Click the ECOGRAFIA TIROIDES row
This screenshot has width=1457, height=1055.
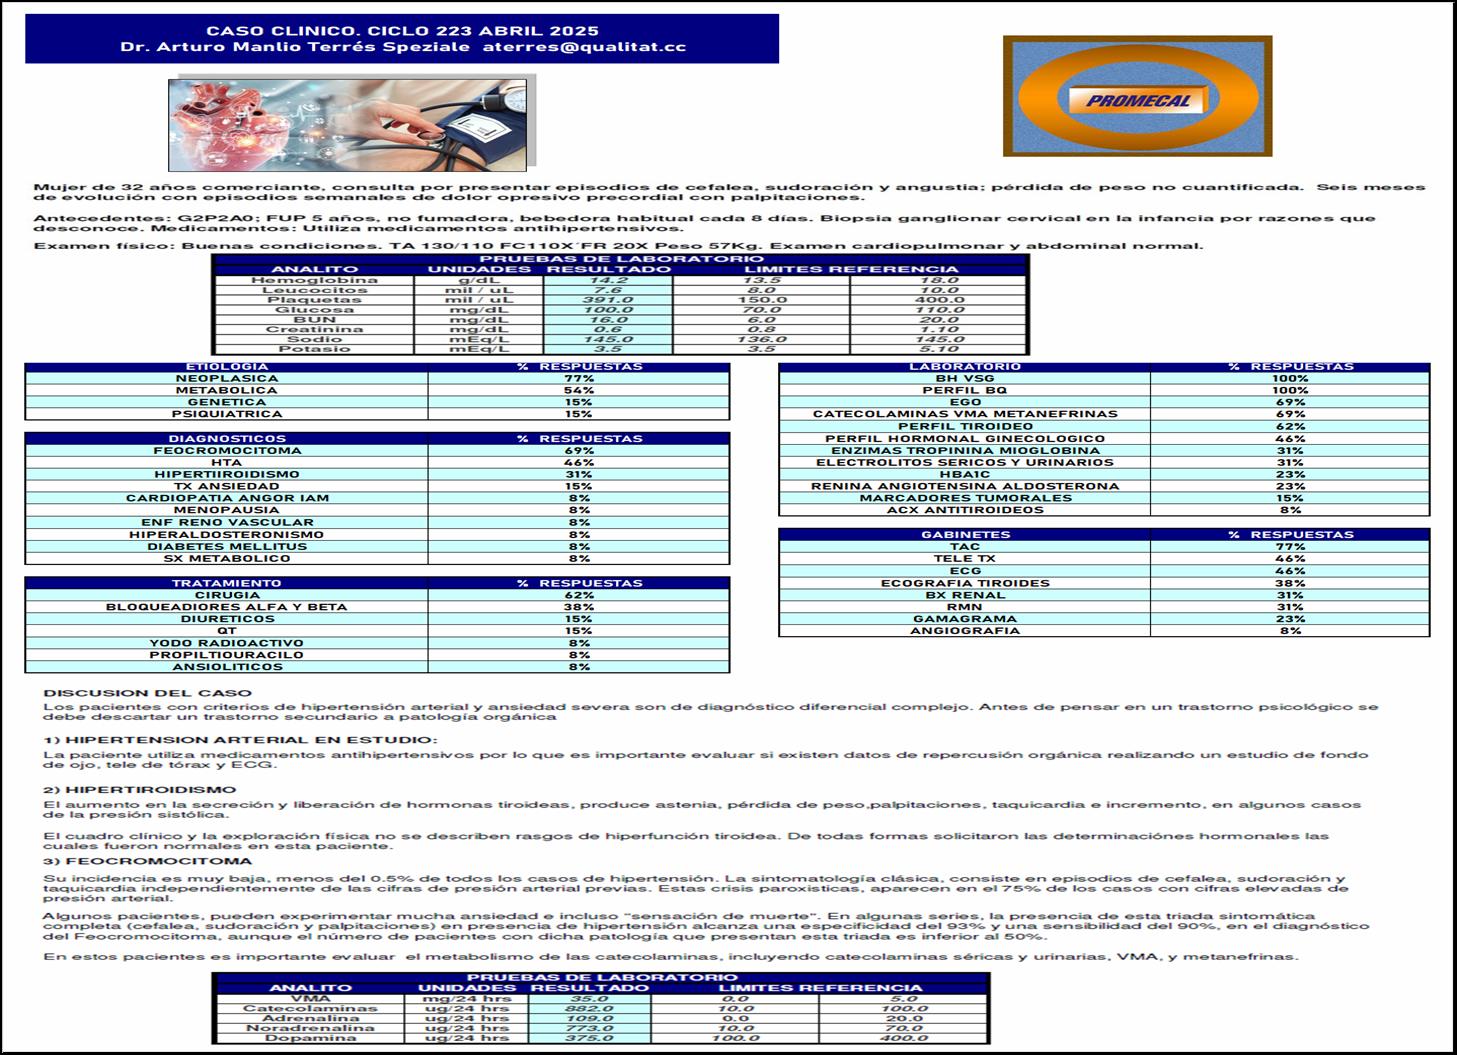click(x=1104, y=583)
